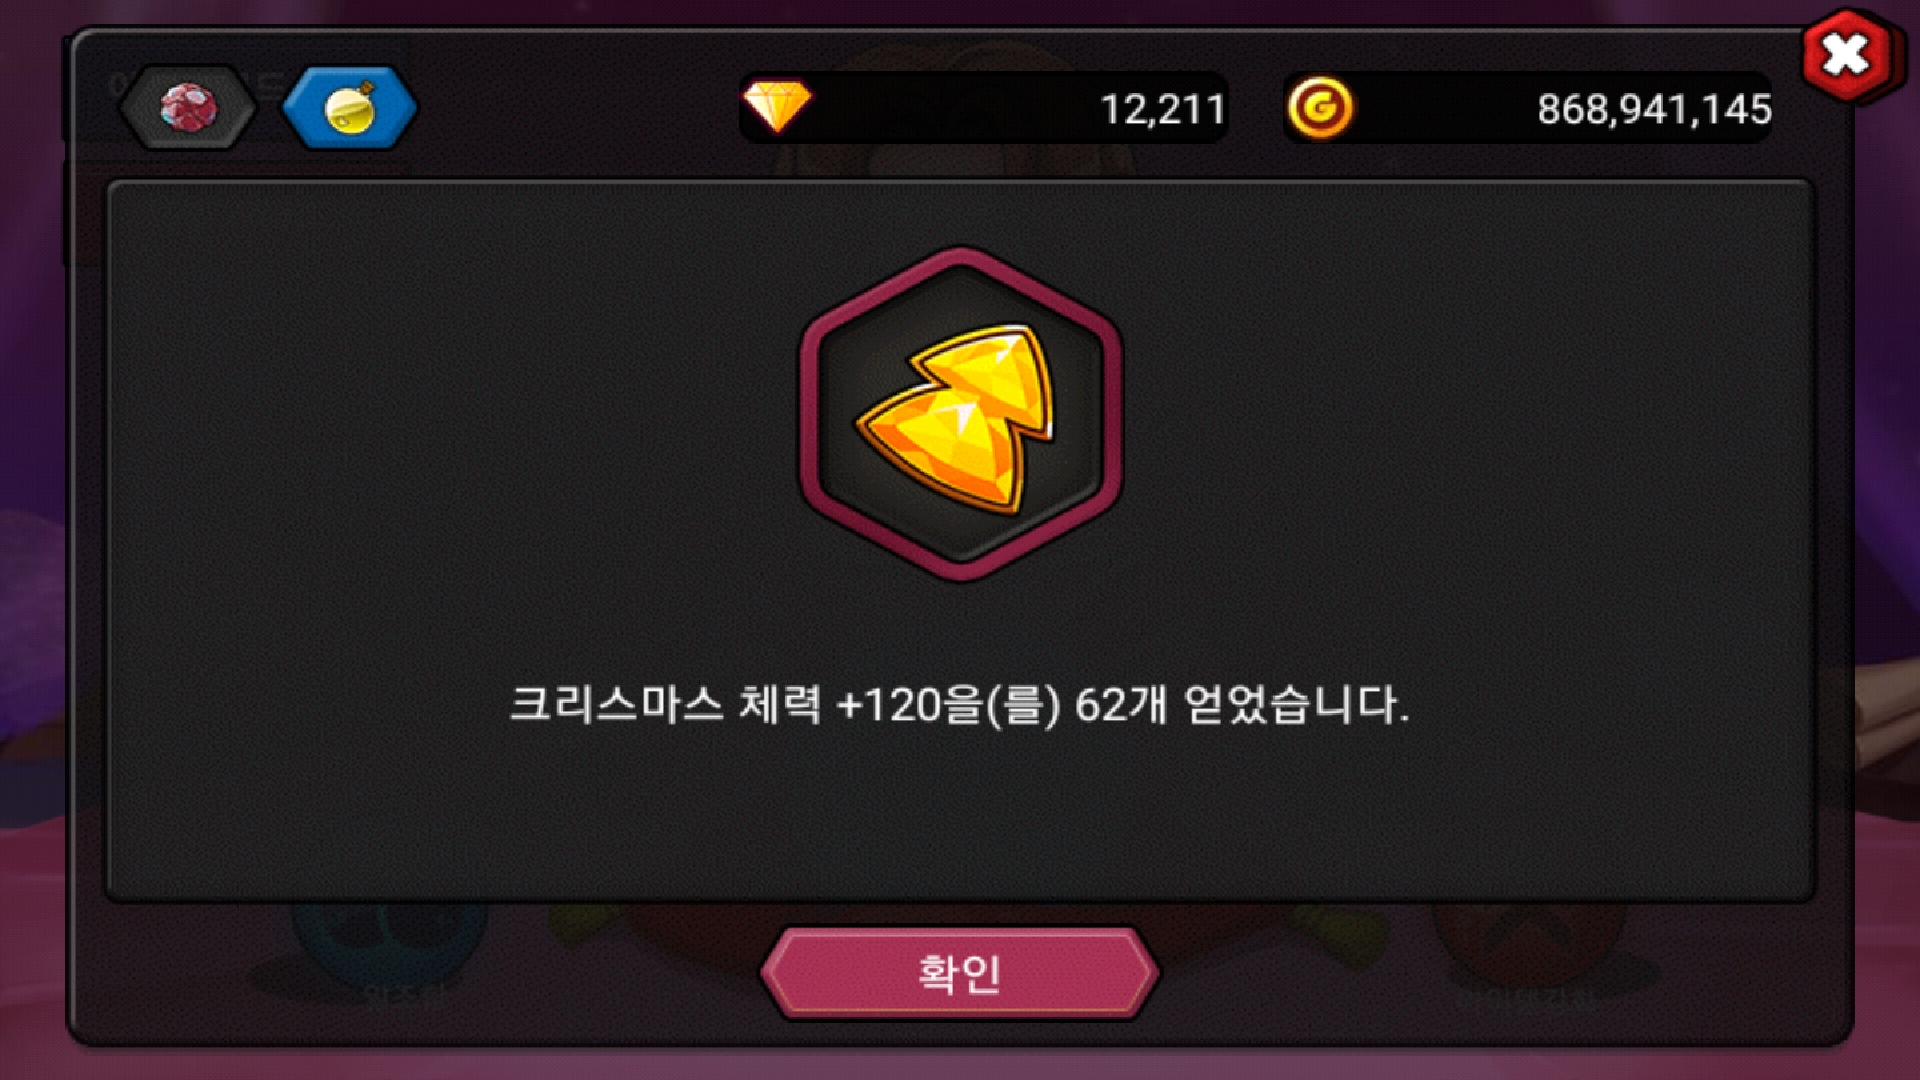Tap the gold G coin icon
Viewport: 1920px width, 1080px height.
(1320, 108)
